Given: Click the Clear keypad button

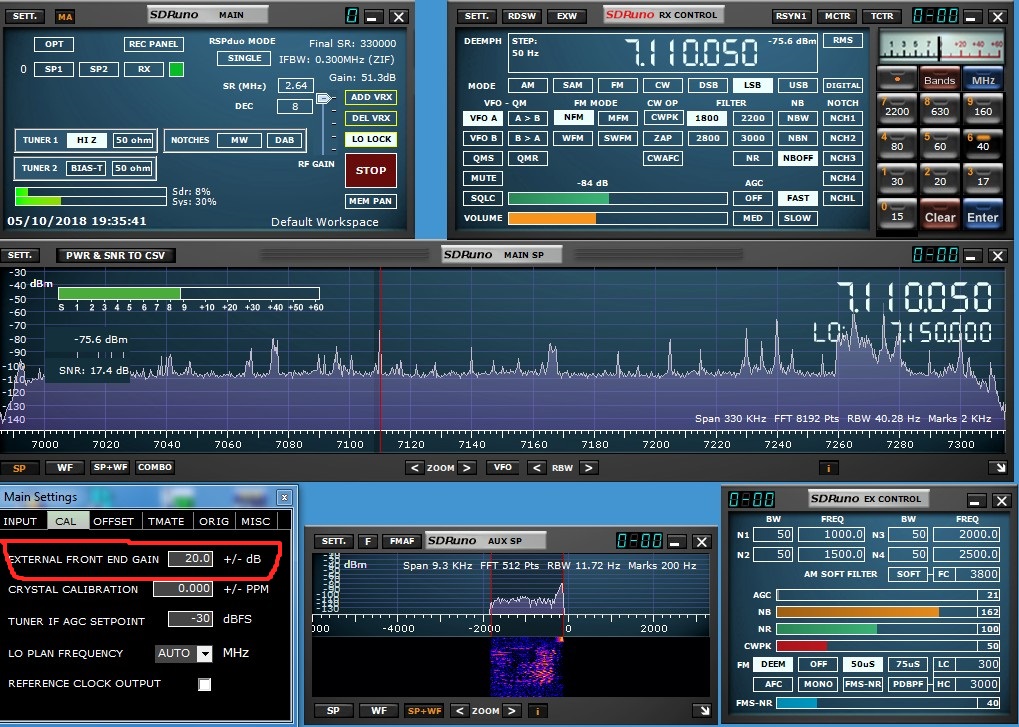Looking at the screenshot, I should pyautogui.click(x=940, y=214).
